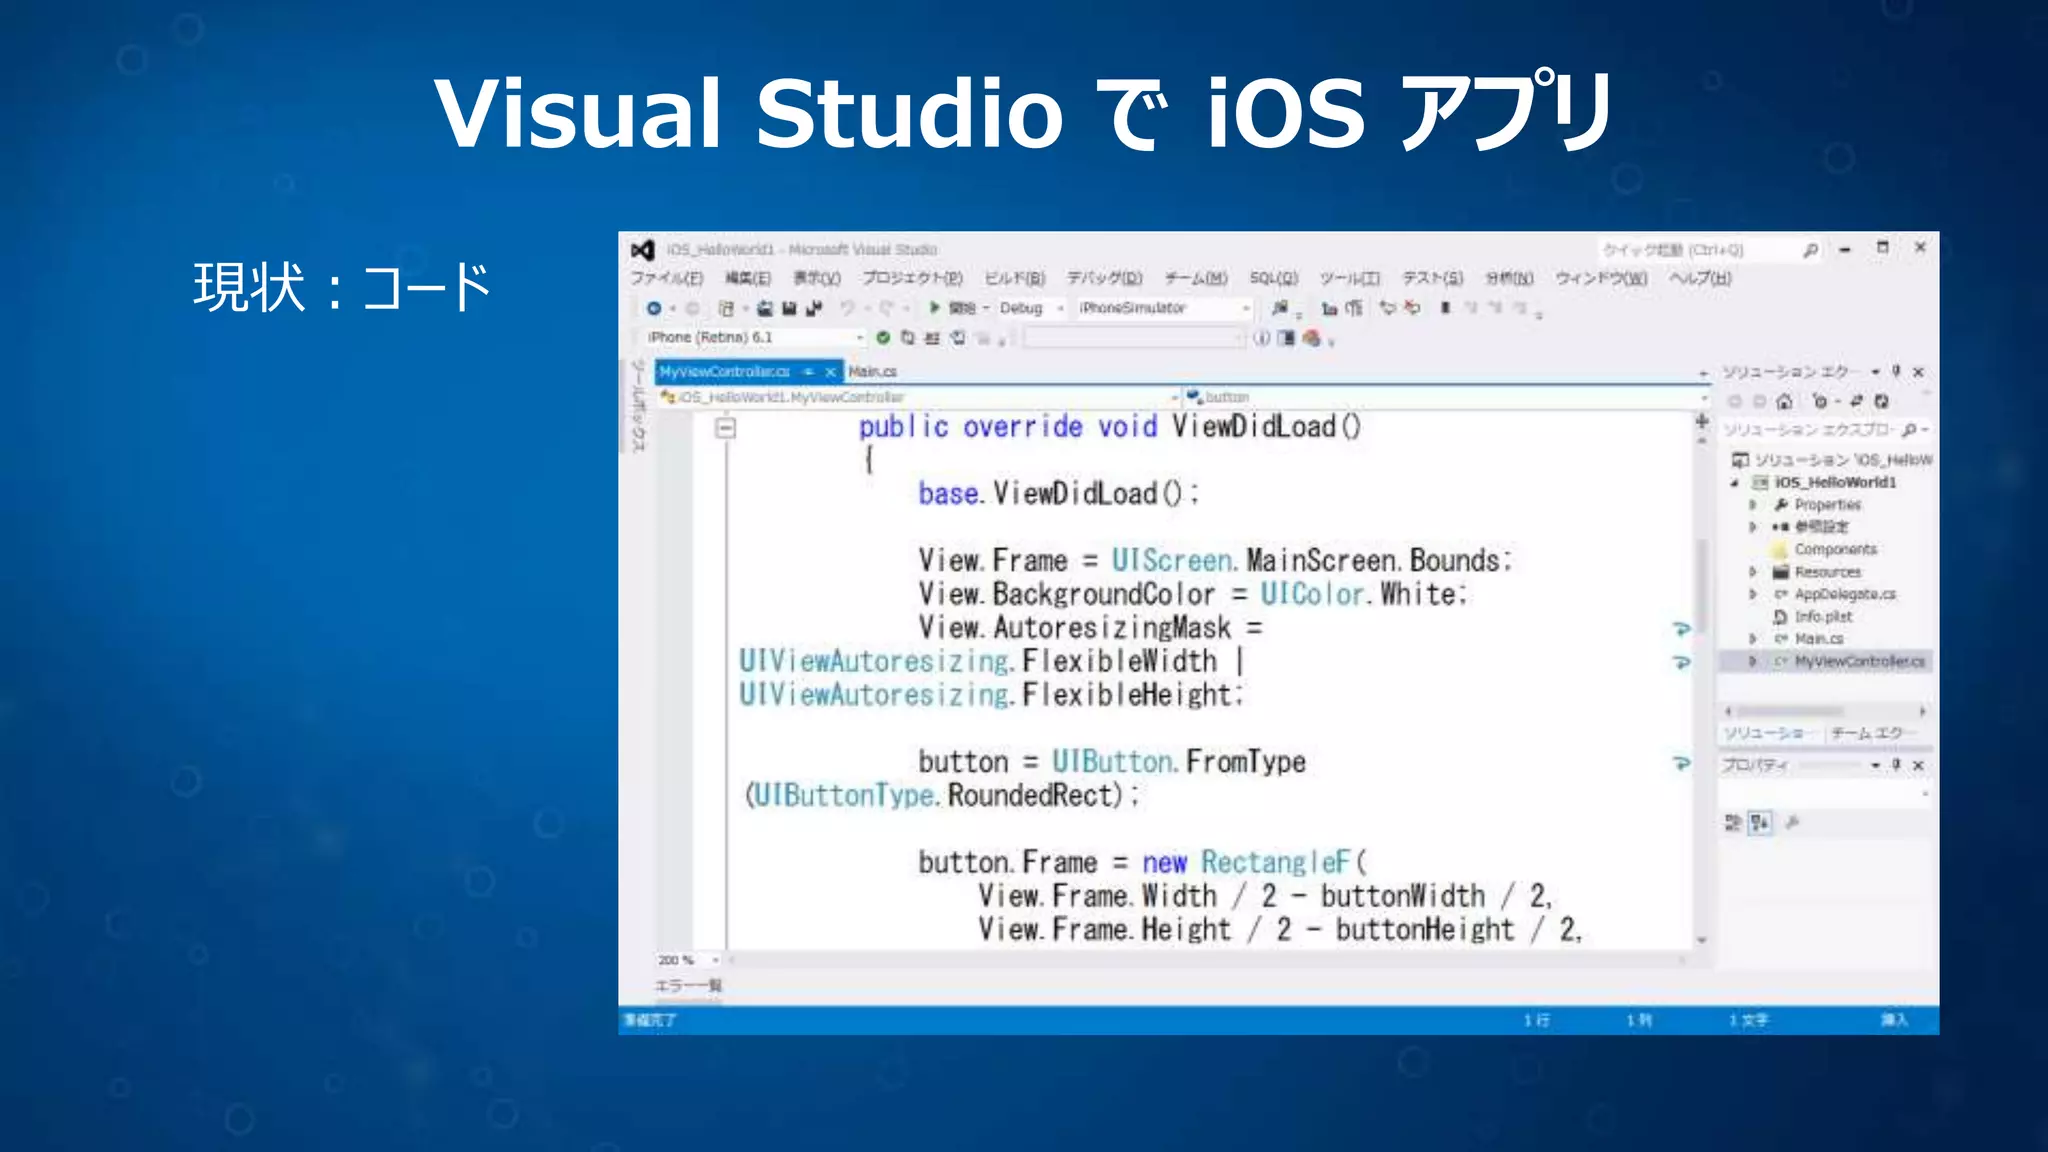Open the iPhone (Retina) 6.1 device dropdown
The width and height of the screenshot is (2048, 1152).
click(x=754, y=338)
